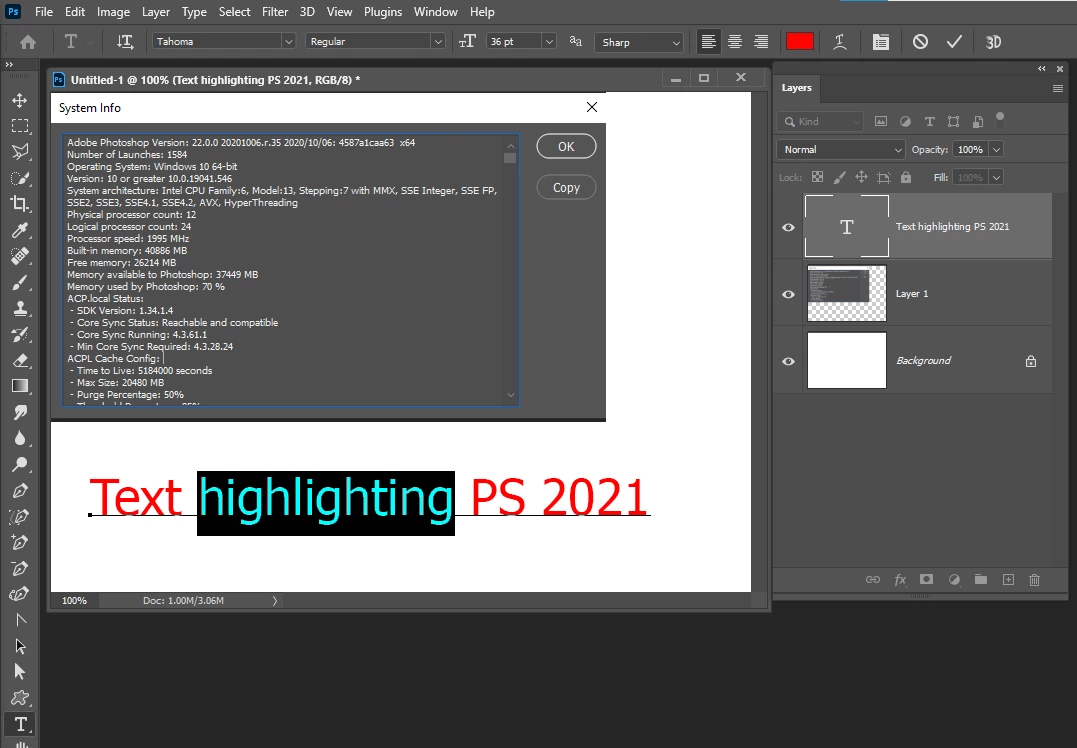Select the Gradient tool
The width and height of the screenshot is (1077, 748).
click(x=19, y=386)
